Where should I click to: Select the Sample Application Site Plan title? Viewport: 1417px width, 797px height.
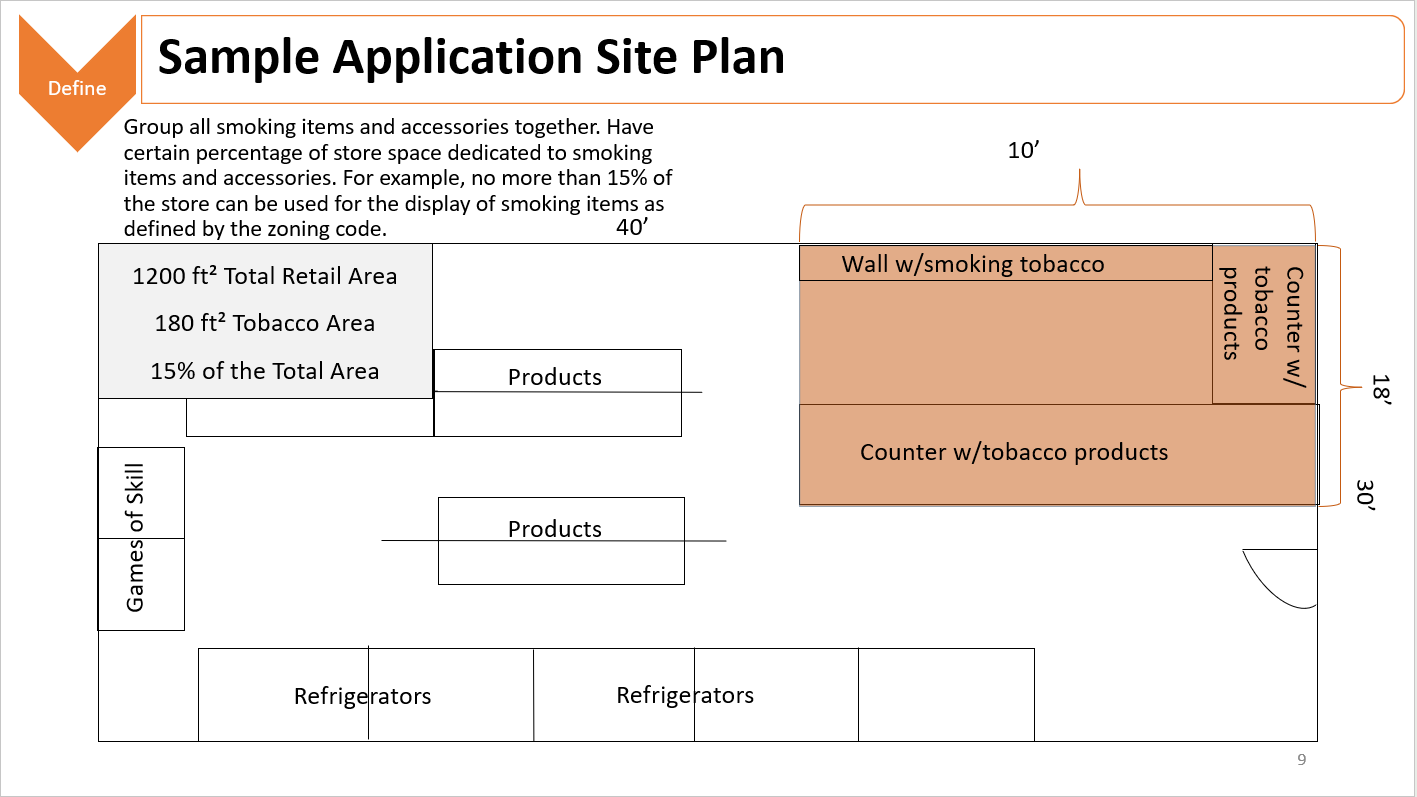tap(471, 56)
